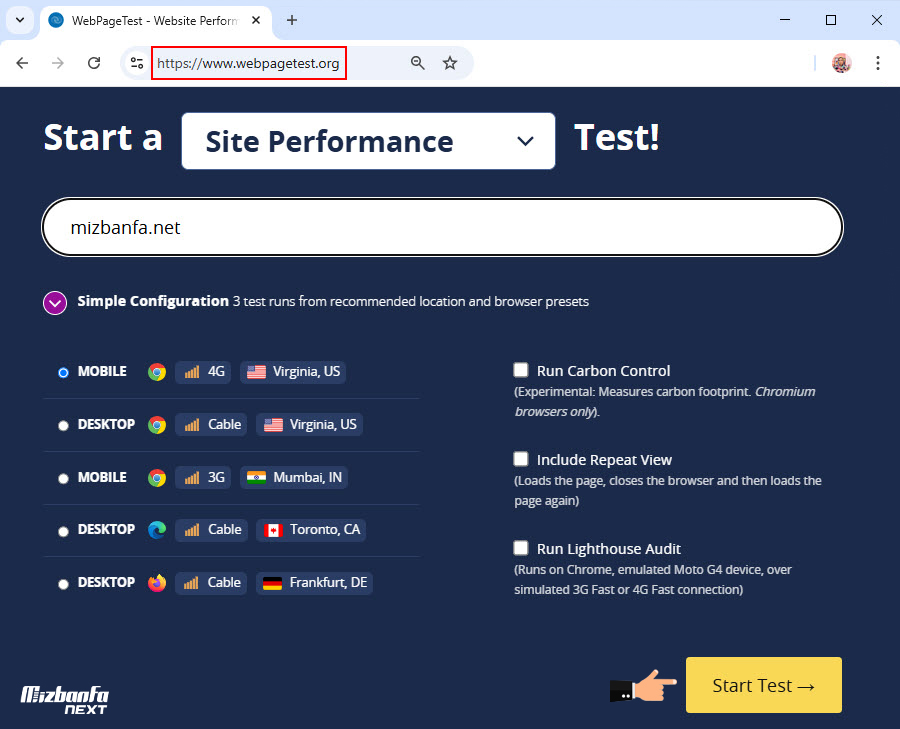Click Cable badge in Desktop Virginia row

tap(211, 425)
